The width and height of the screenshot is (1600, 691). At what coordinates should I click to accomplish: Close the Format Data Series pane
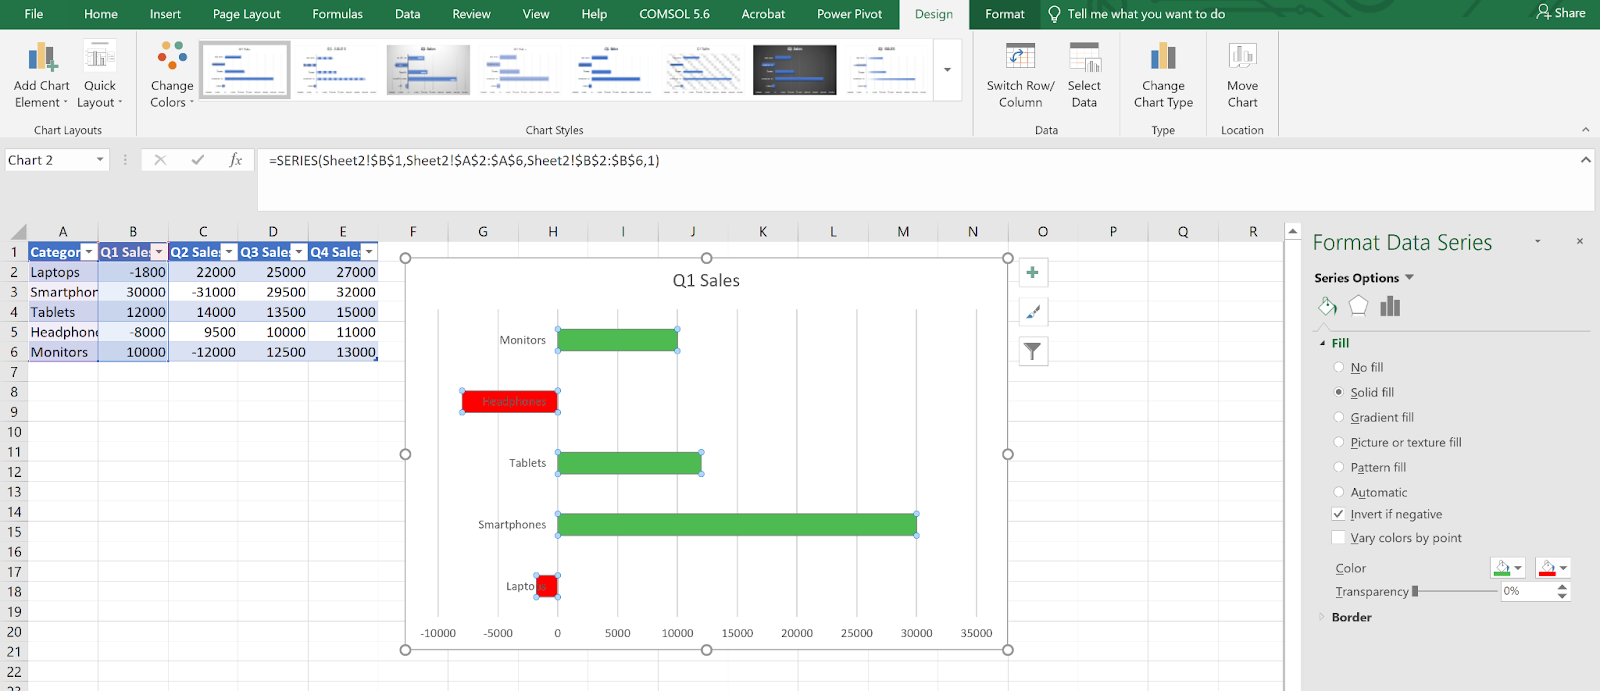[1580, 241]
